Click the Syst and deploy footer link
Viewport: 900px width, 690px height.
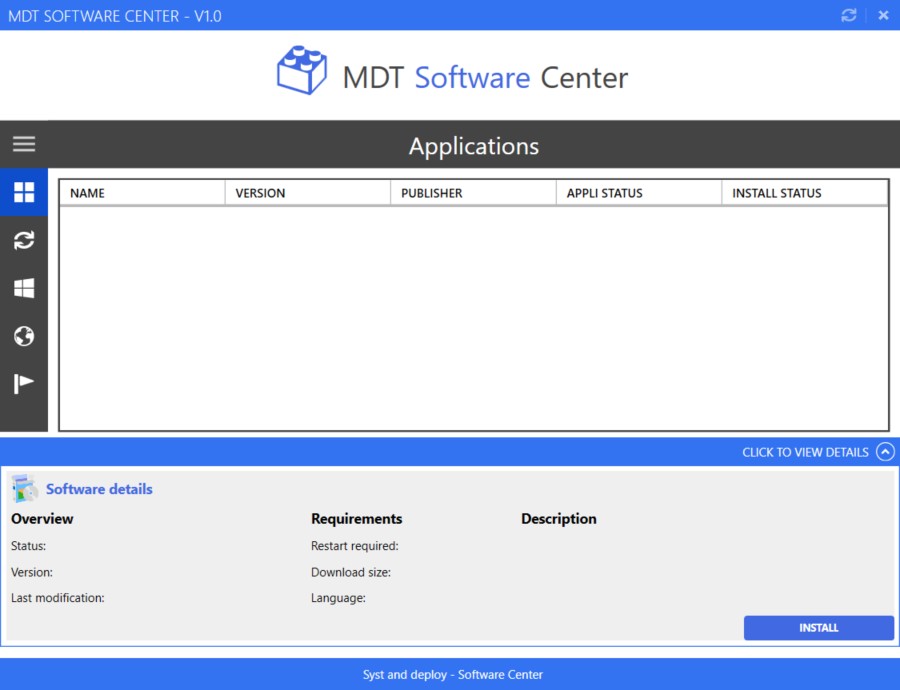coord(453,674)
